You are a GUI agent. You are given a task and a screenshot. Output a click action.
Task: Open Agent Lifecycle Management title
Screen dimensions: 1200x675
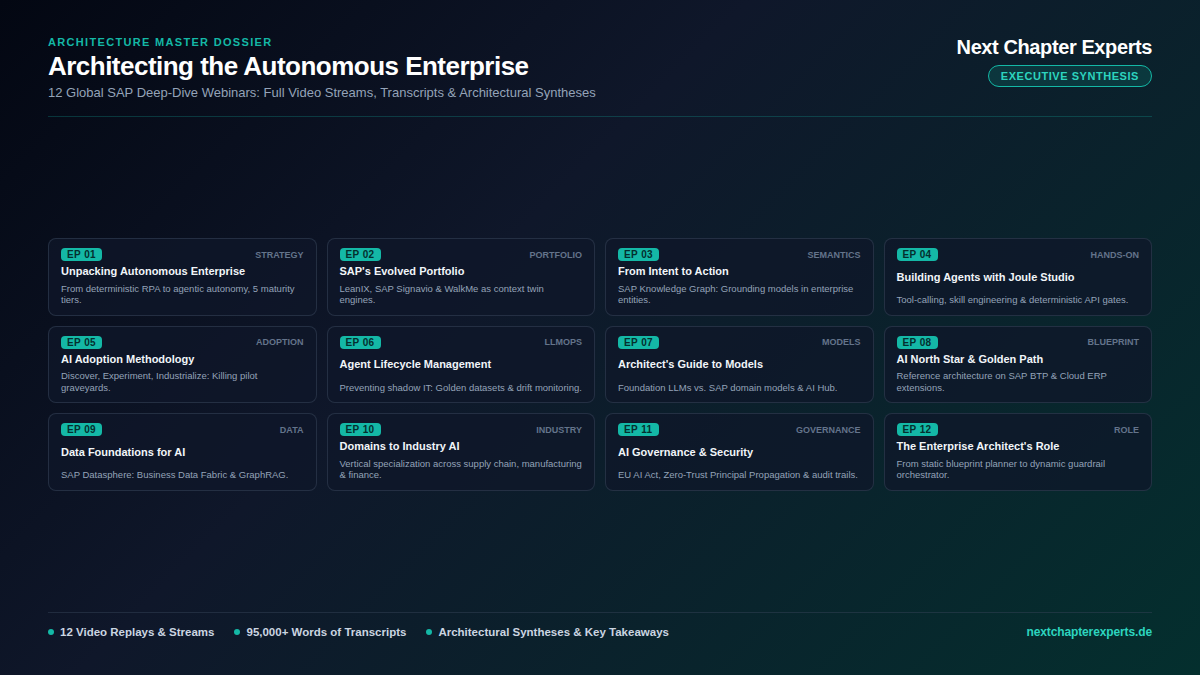pos(415,364)
